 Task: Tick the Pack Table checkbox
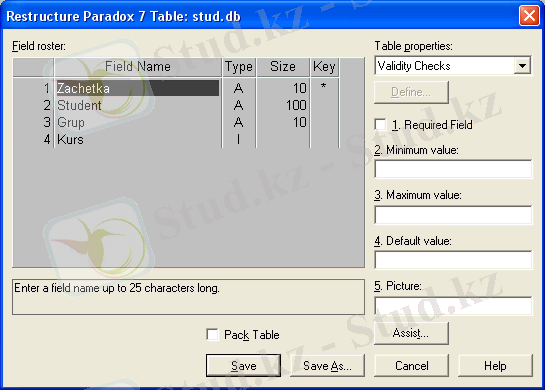click(212, 334)
